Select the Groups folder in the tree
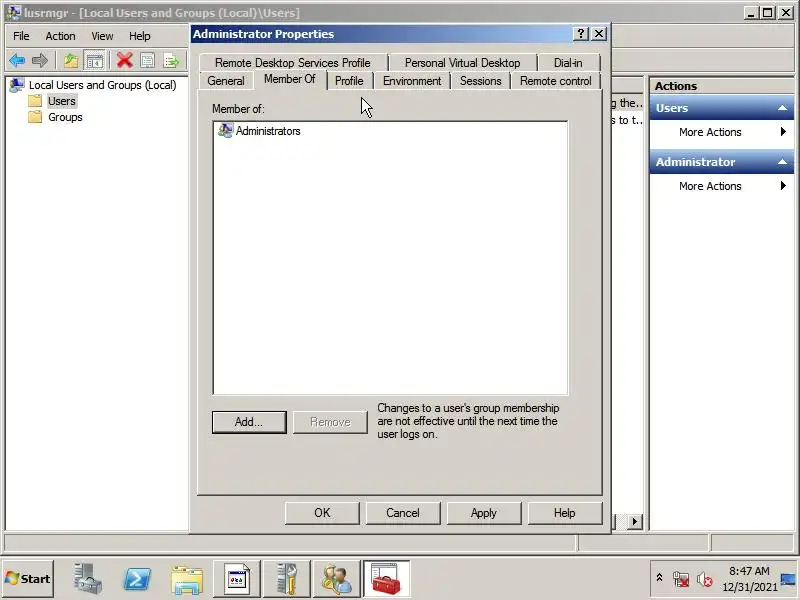The height and width of the screenshot is (600, 800). click(x=65, y=117)
